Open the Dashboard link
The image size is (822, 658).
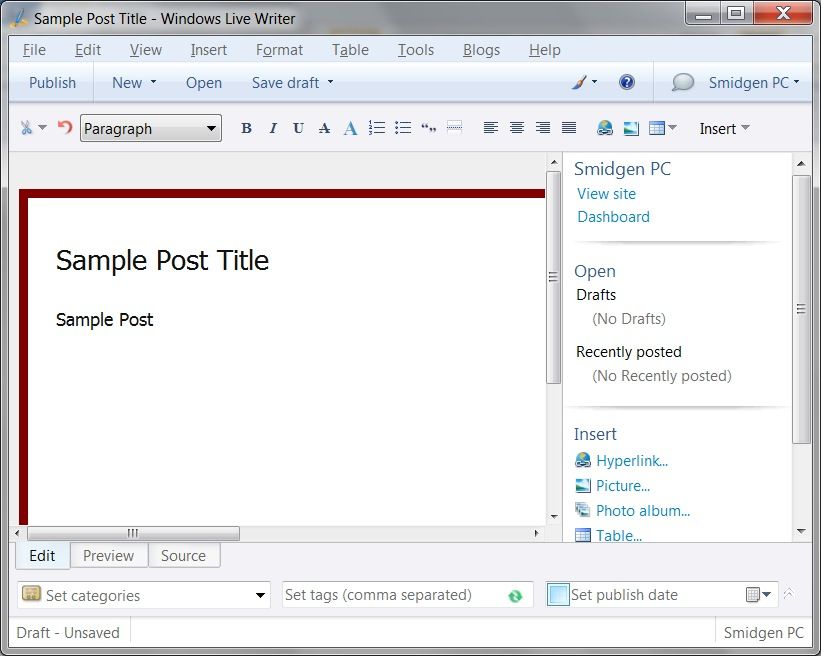[x=613, y=217]
